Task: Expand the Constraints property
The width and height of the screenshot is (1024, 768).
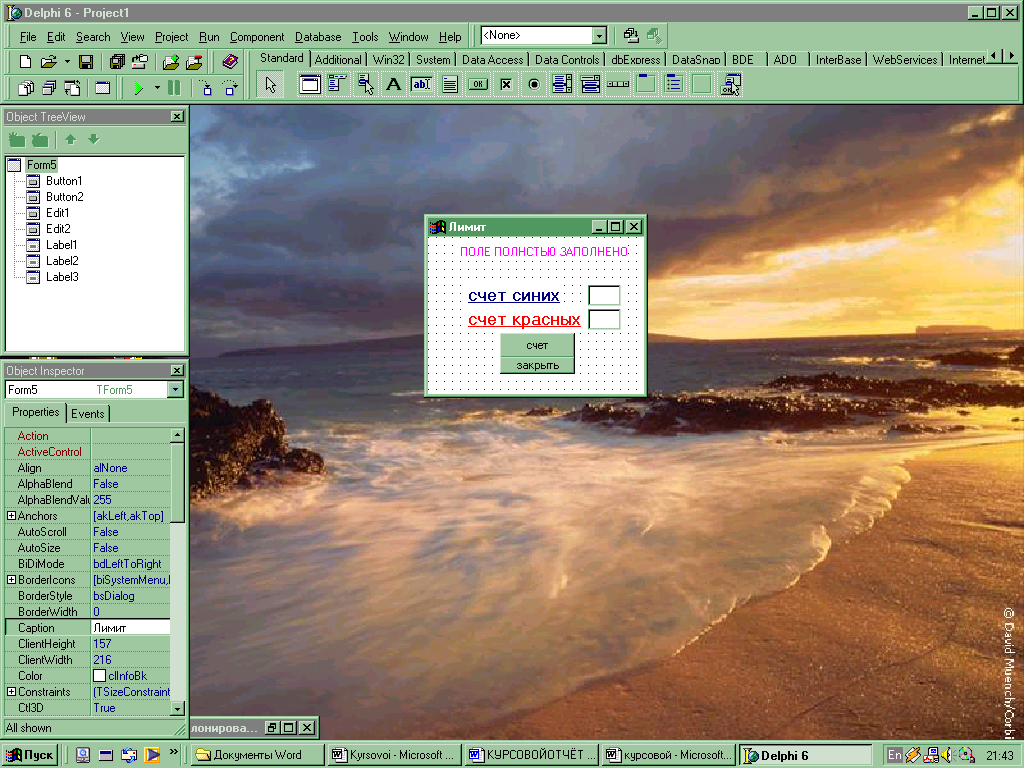Action: 11,692
